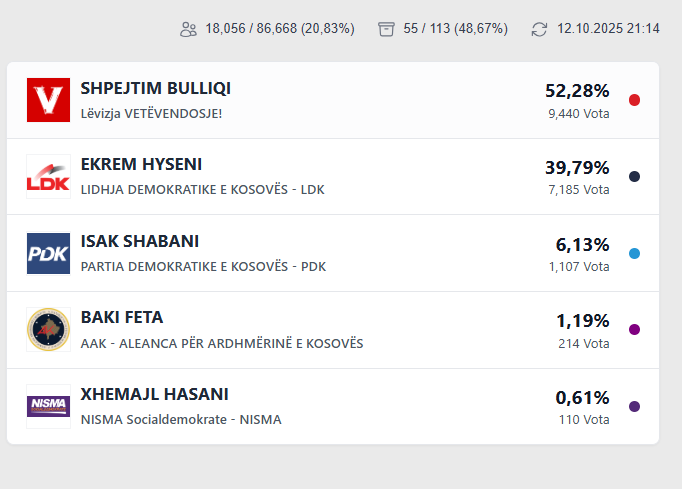Click the 12.10.2025 21:14 update time
This screenshot has height=489, width=682.
(x=608, y=29)
